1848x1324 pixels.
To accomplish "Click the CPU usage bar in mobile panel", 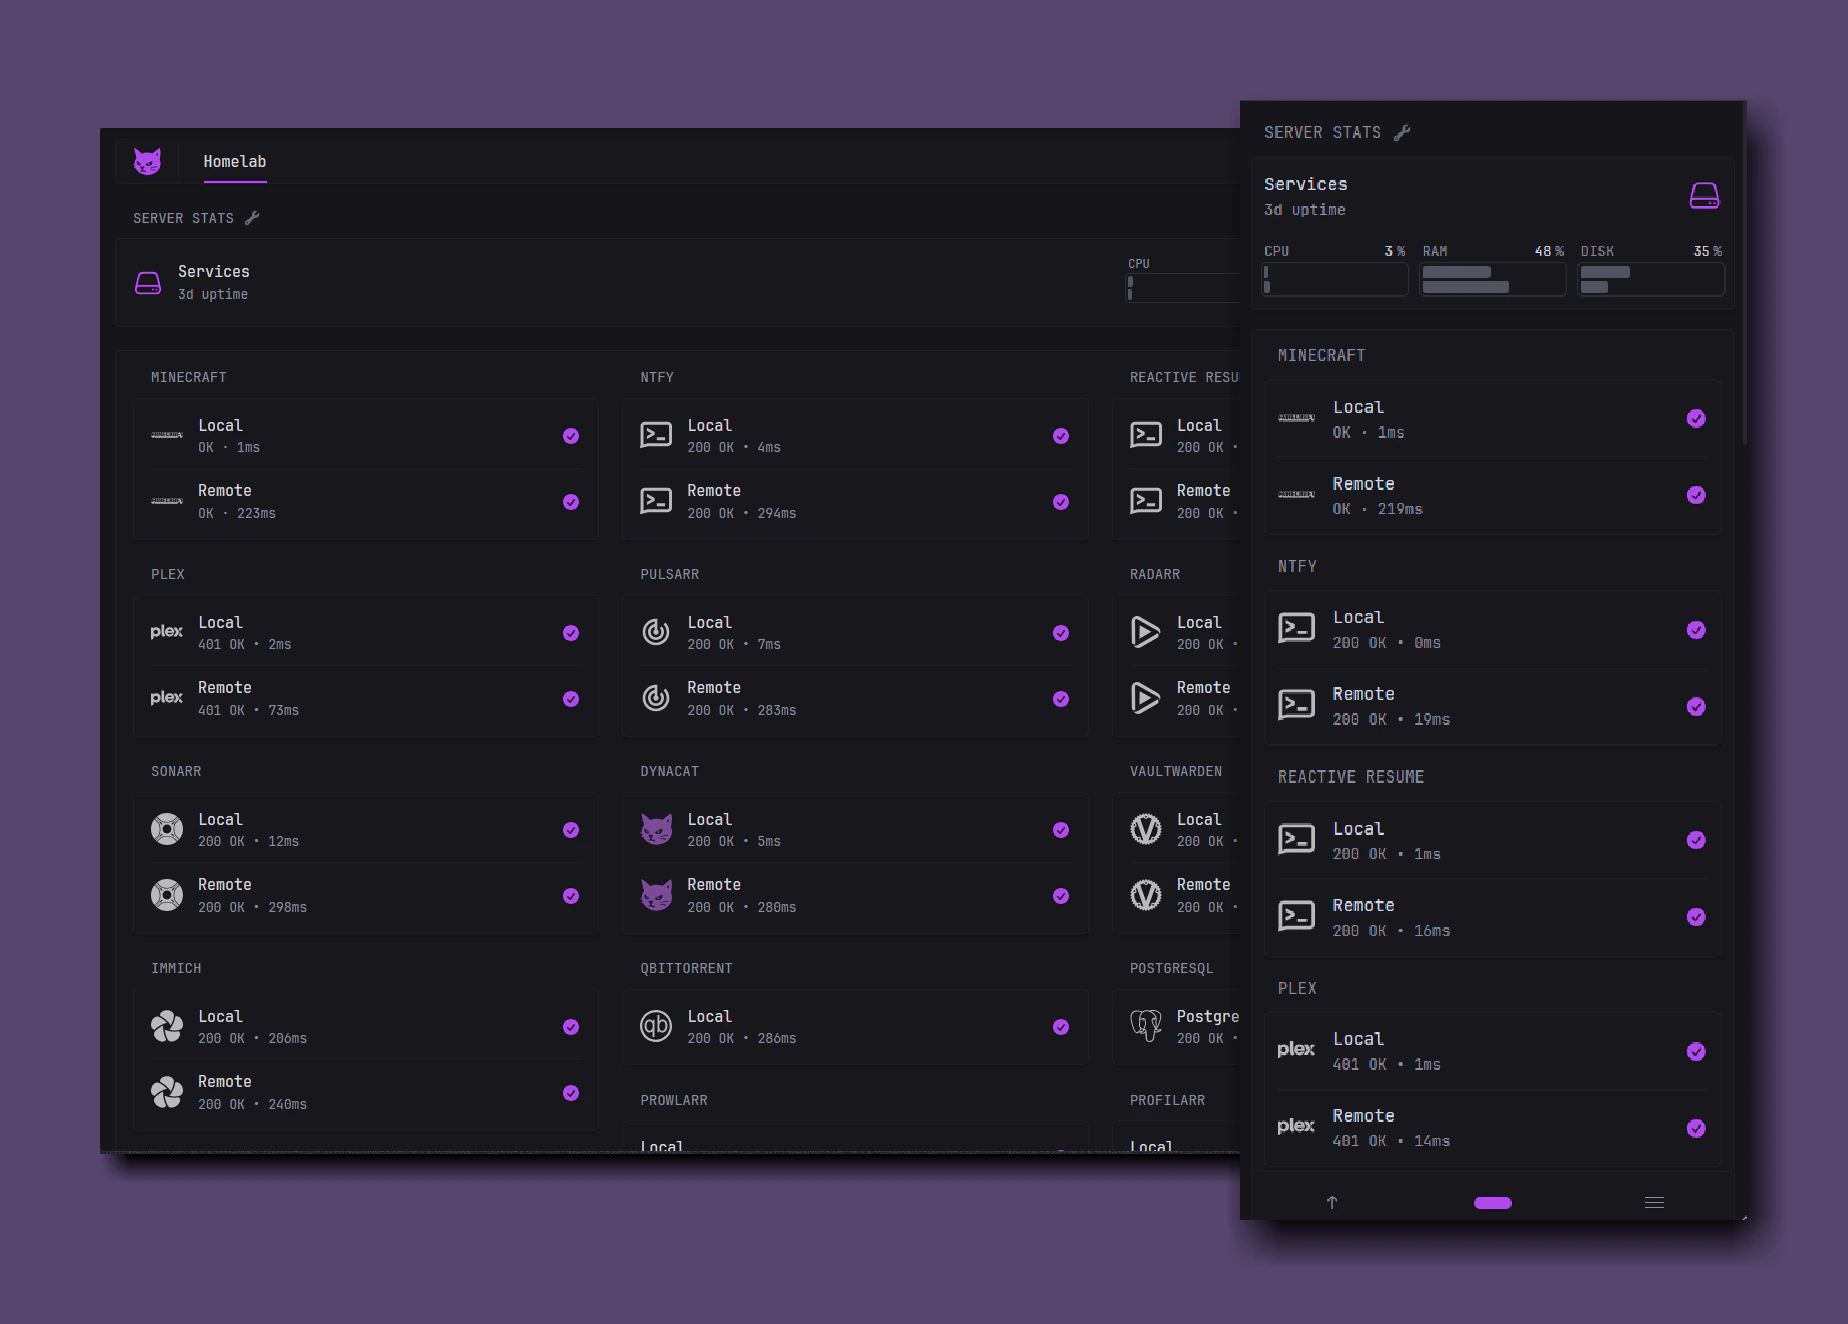I will [1335, 279].
